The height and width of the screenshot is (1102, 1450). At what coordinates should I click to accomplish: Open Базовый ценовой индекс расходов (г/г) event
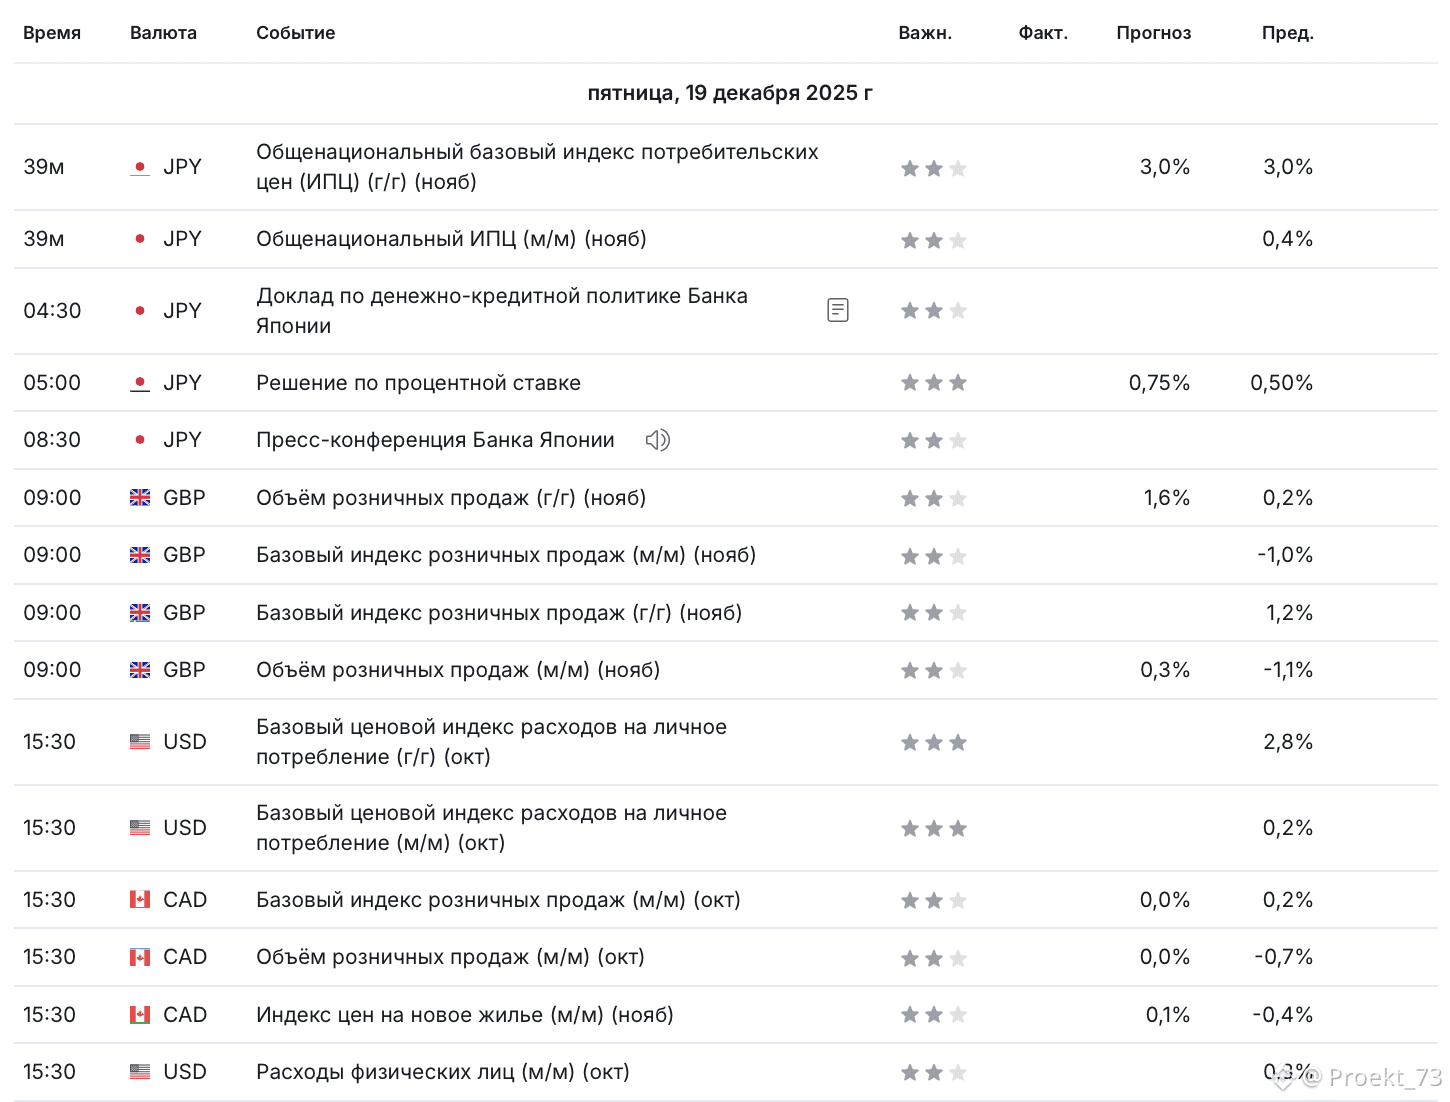pyautogui.click(x=491, y=742)
